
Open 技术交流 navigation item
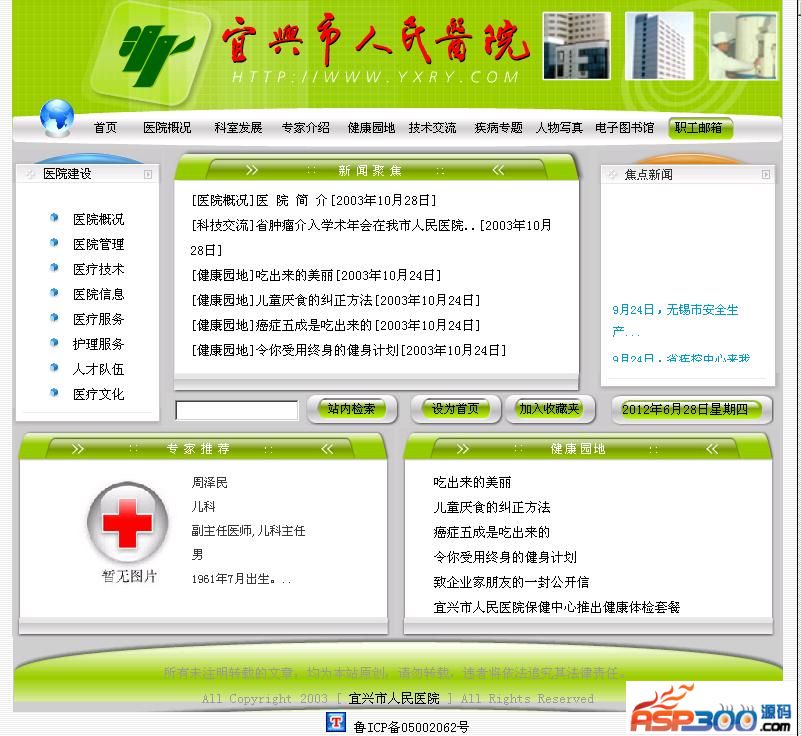coord(432,128)
